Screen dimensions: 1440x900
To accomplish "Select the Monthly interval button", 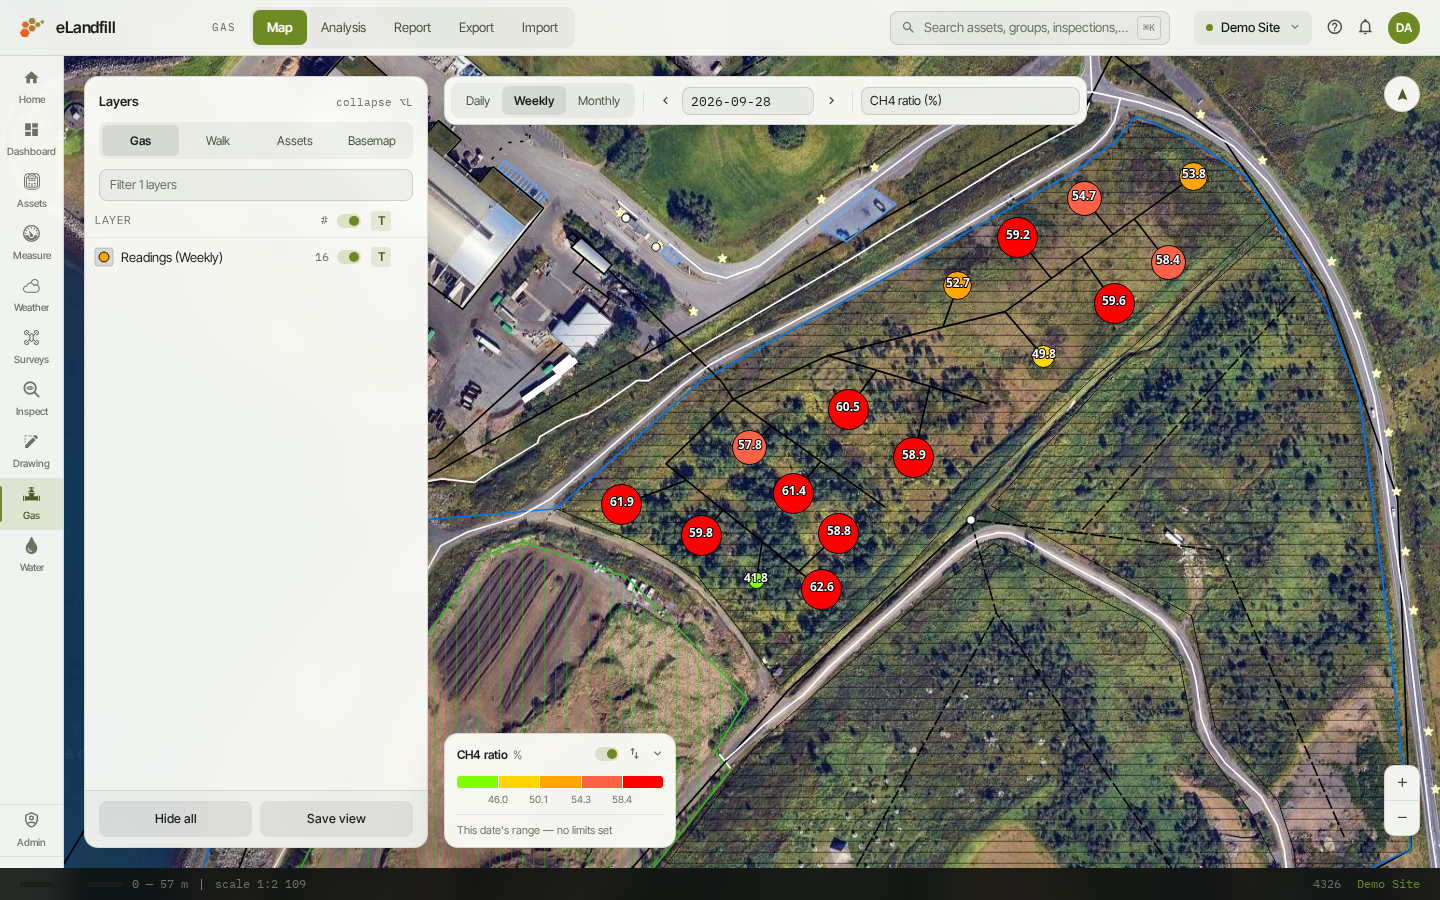I will point(599,101).
